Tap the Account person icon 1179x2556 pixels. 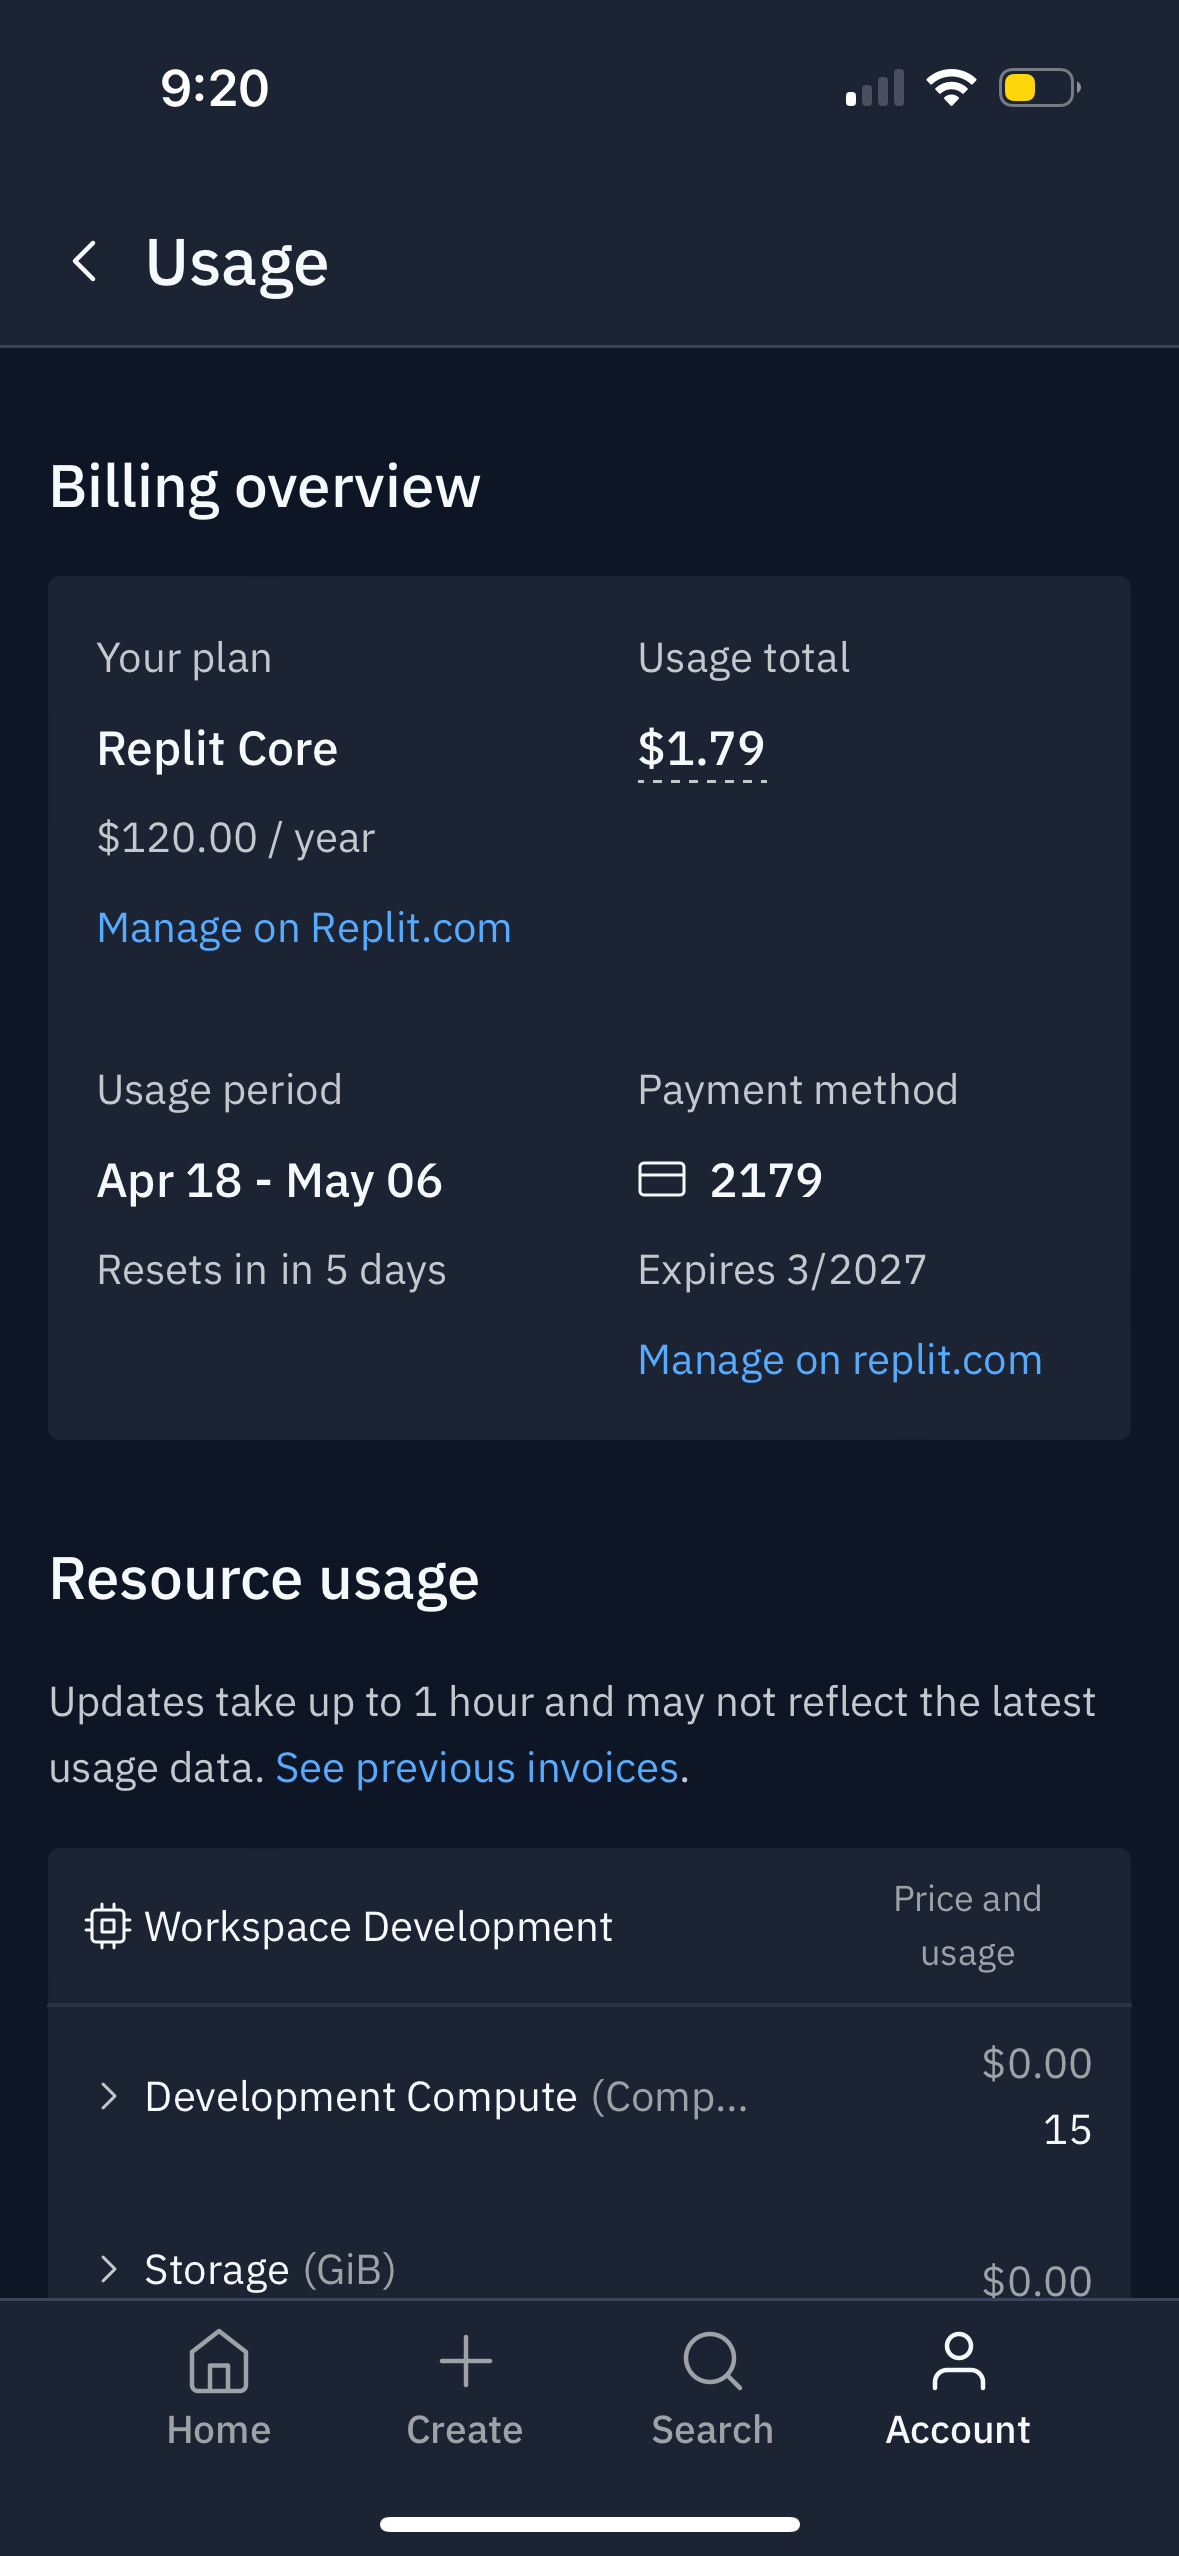[x=958, y=2361]
